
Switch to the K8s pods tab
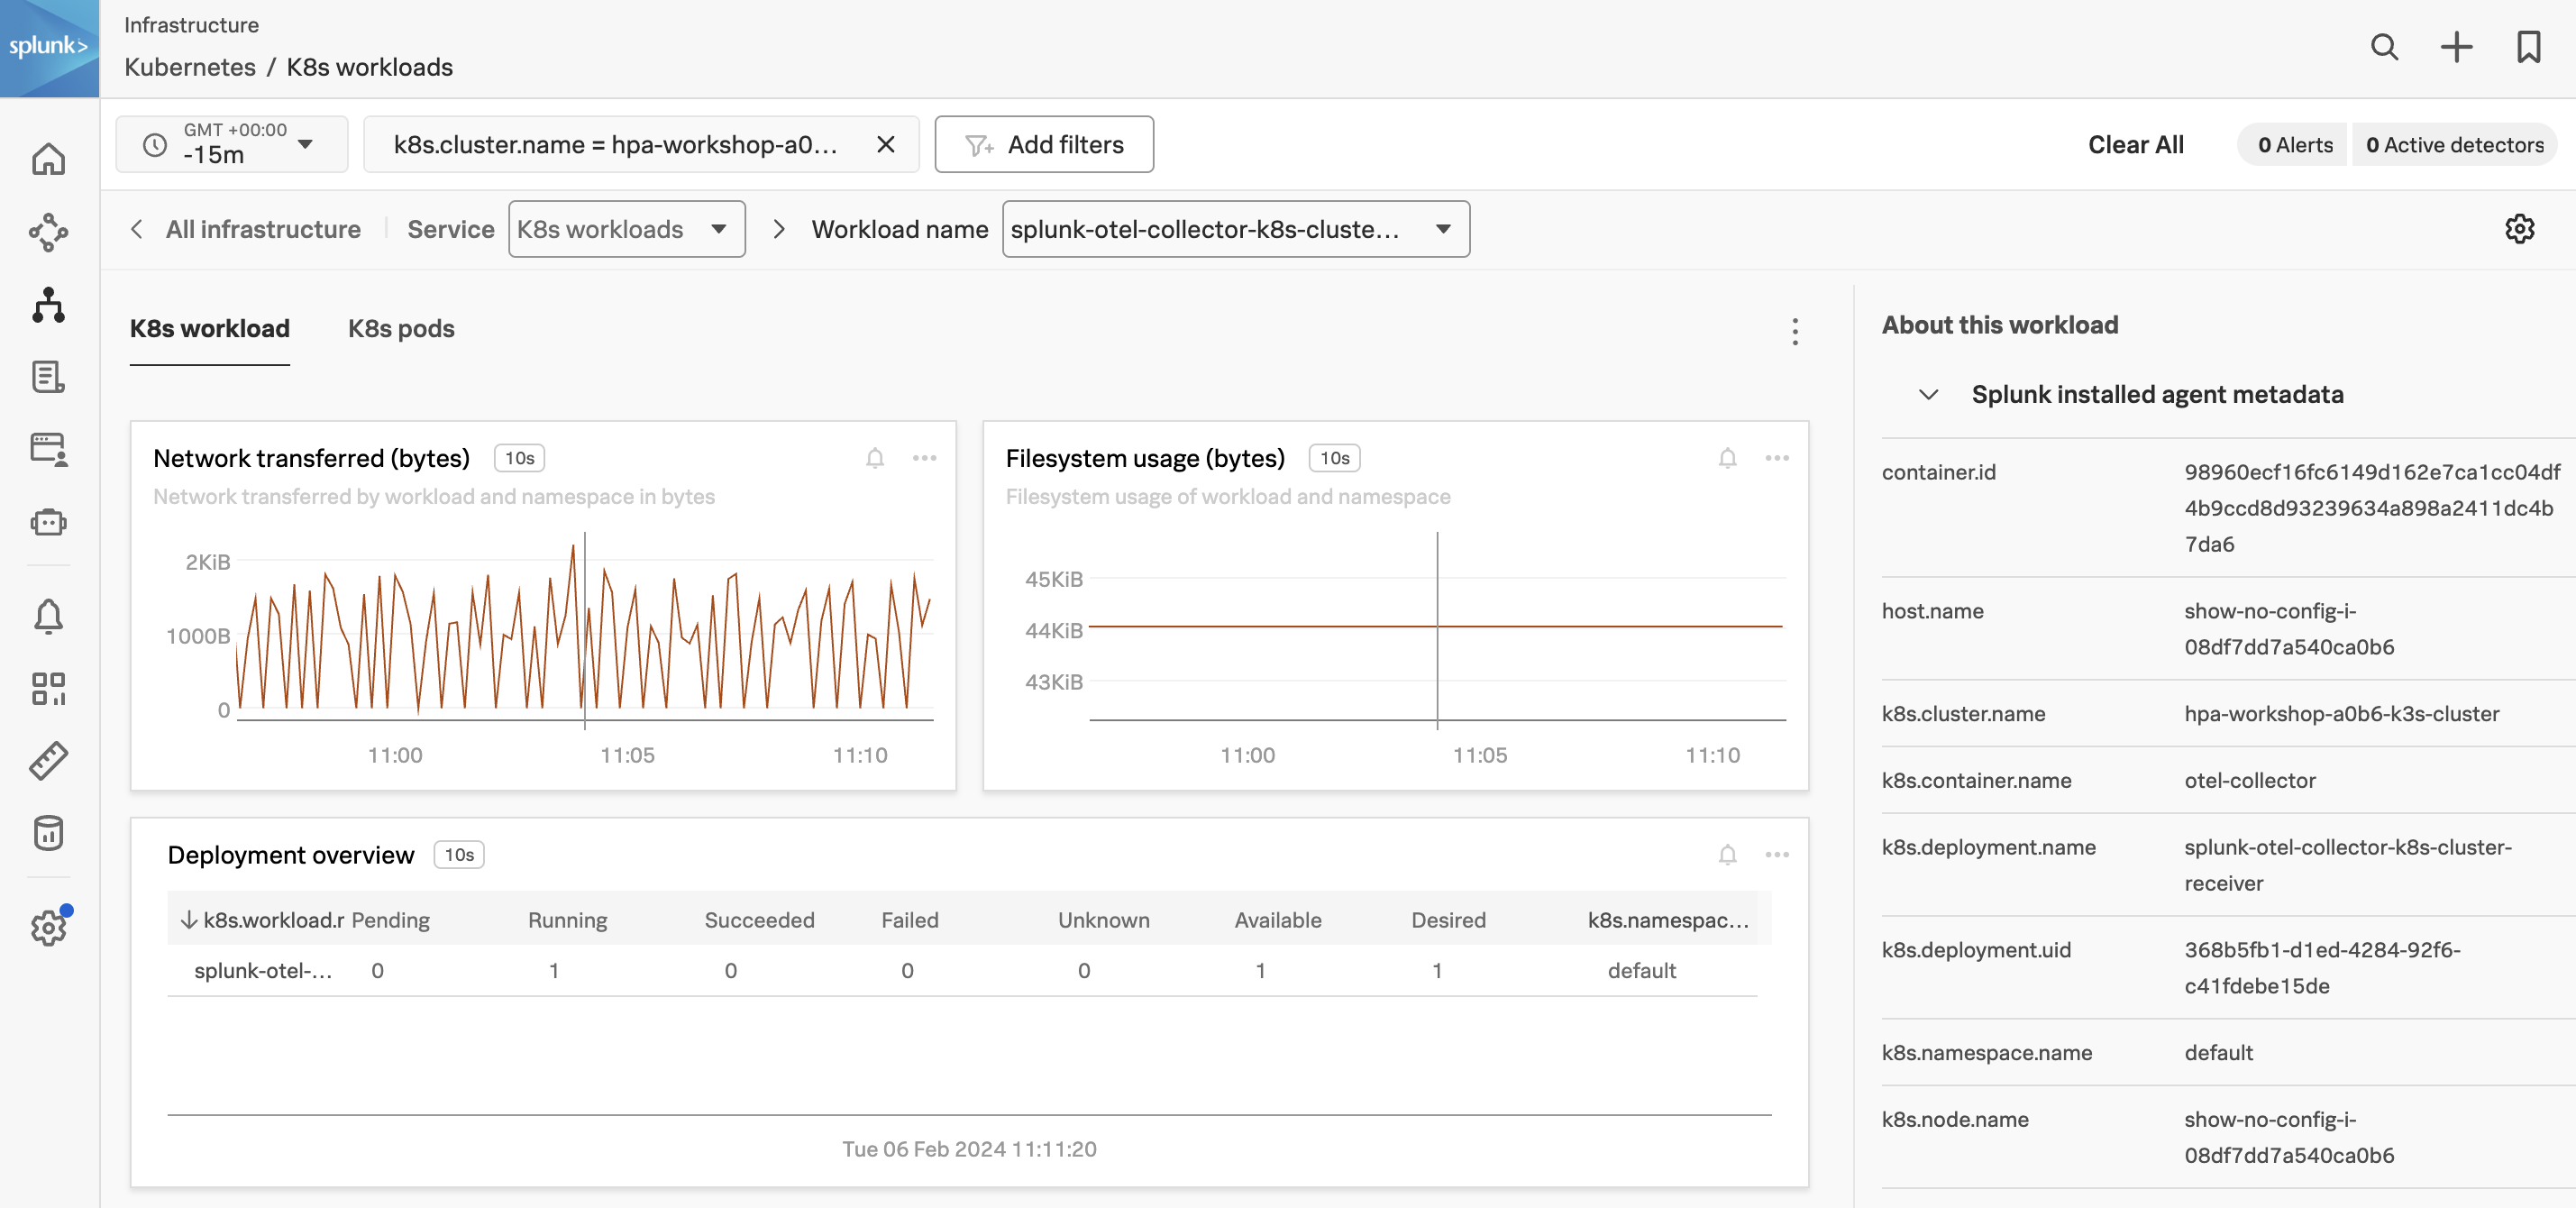pos(401,327)
